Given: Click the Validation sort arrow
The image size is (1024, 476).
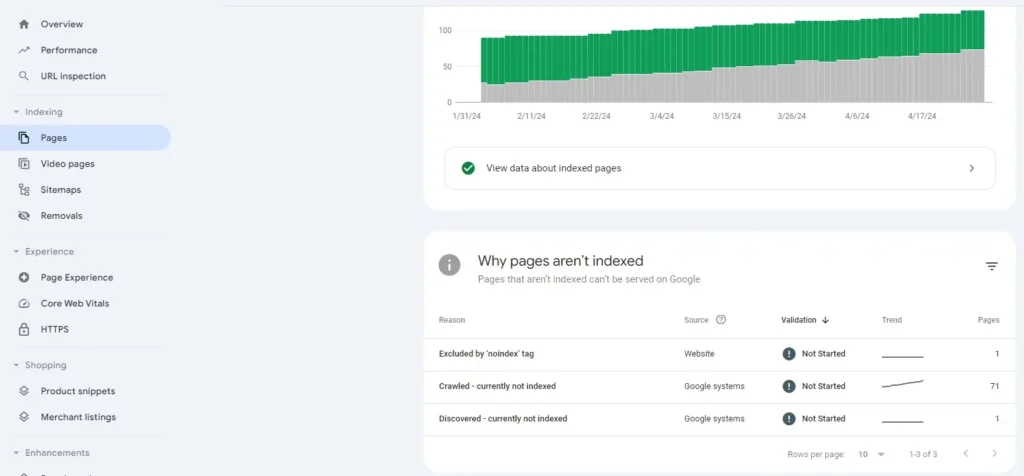Looking at the screenshot, I should pos(825,320).
